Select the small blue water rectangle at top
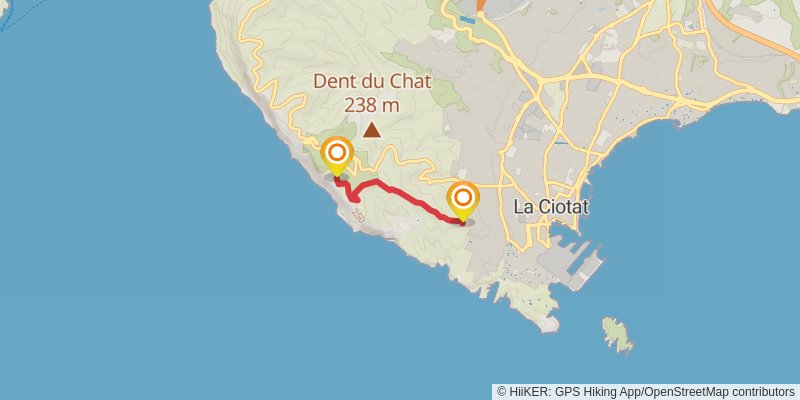The image size is (800, 400). tap(466, 19)
